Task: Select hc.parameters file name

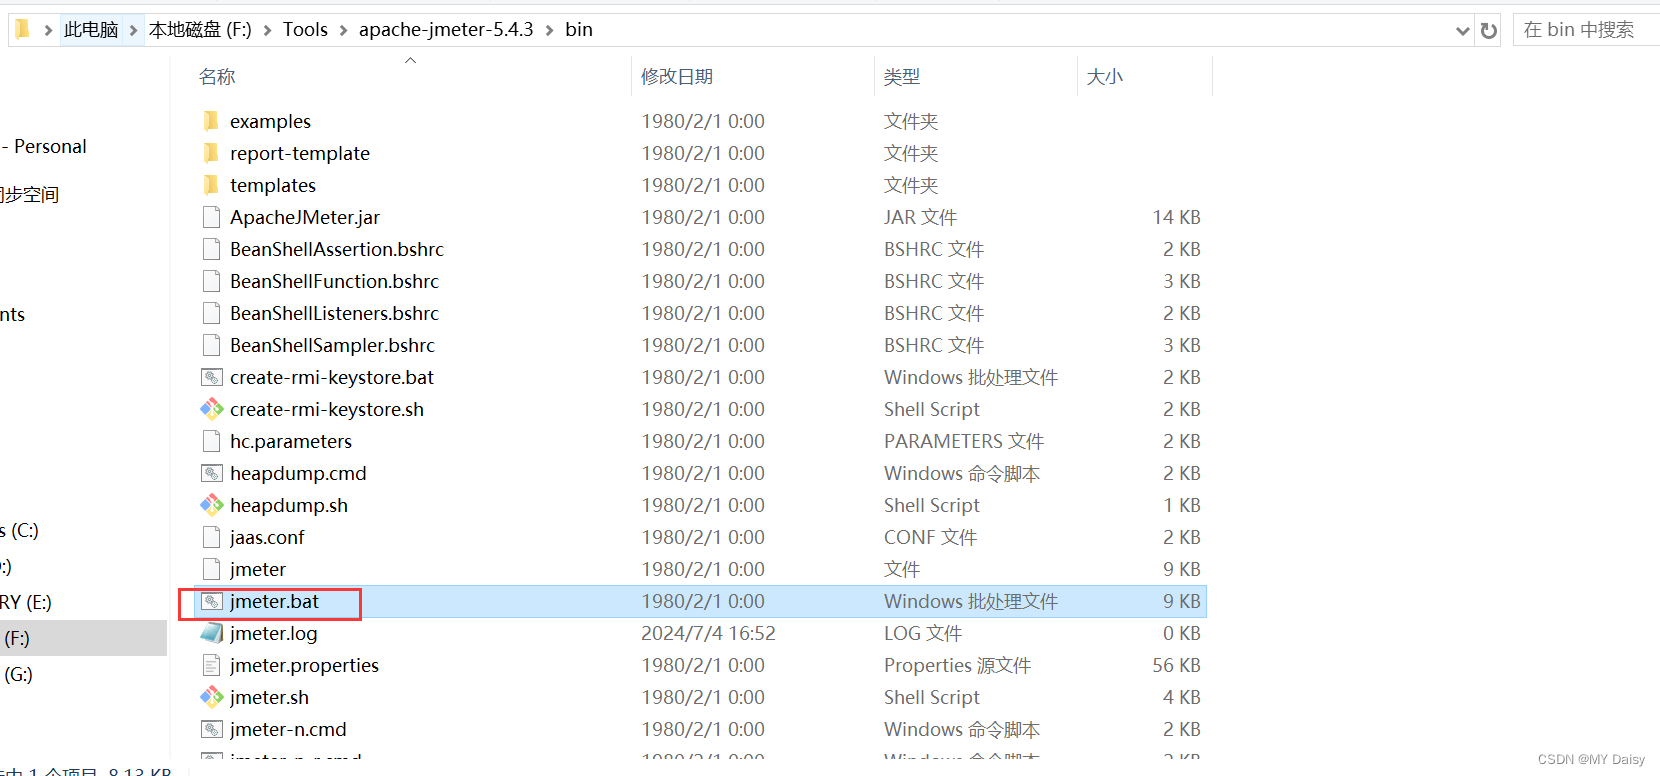Action: 291,441
